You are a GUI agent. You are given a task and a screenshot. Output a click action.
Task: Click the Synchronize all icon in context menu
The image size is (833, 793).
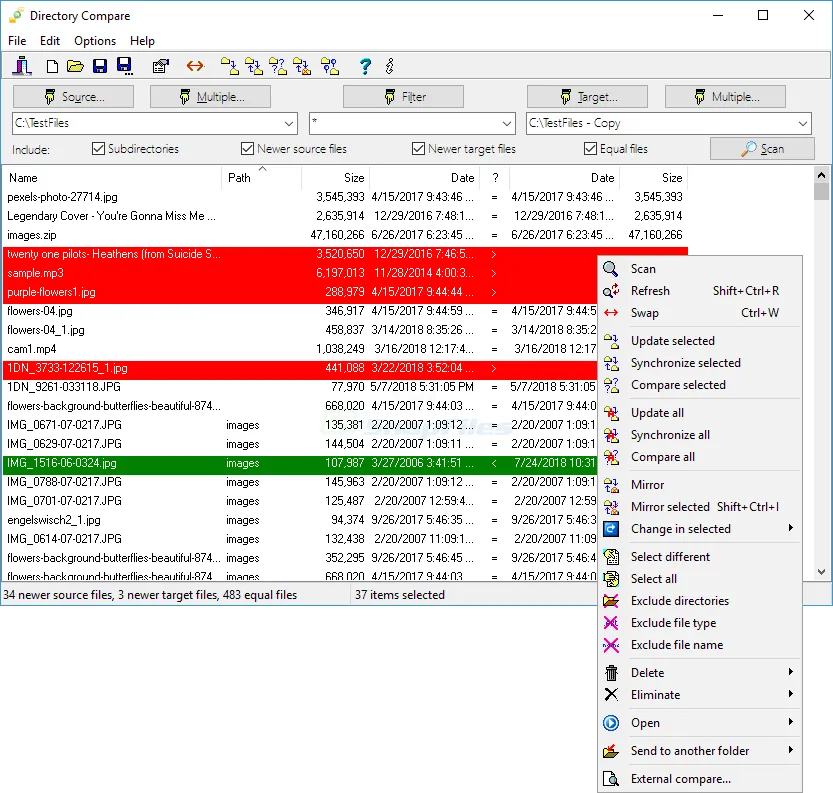(611, 435)
